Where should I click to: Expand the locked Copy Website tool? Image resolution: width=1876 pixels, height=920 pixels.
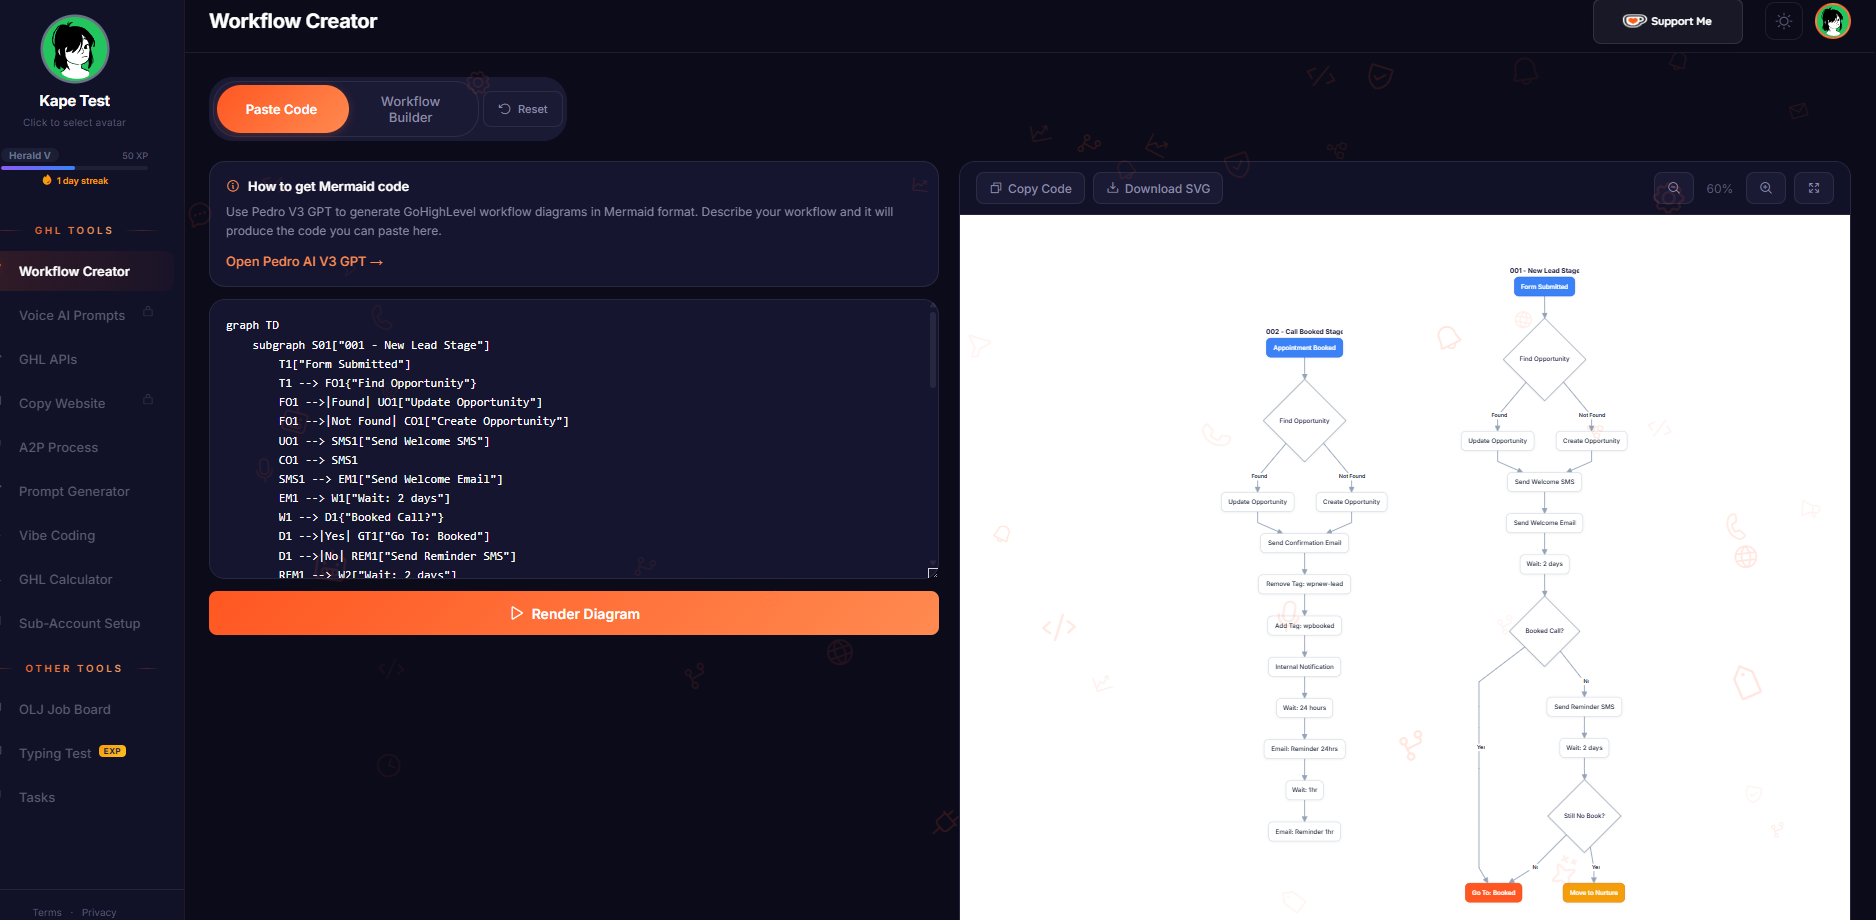pos(62,403)
